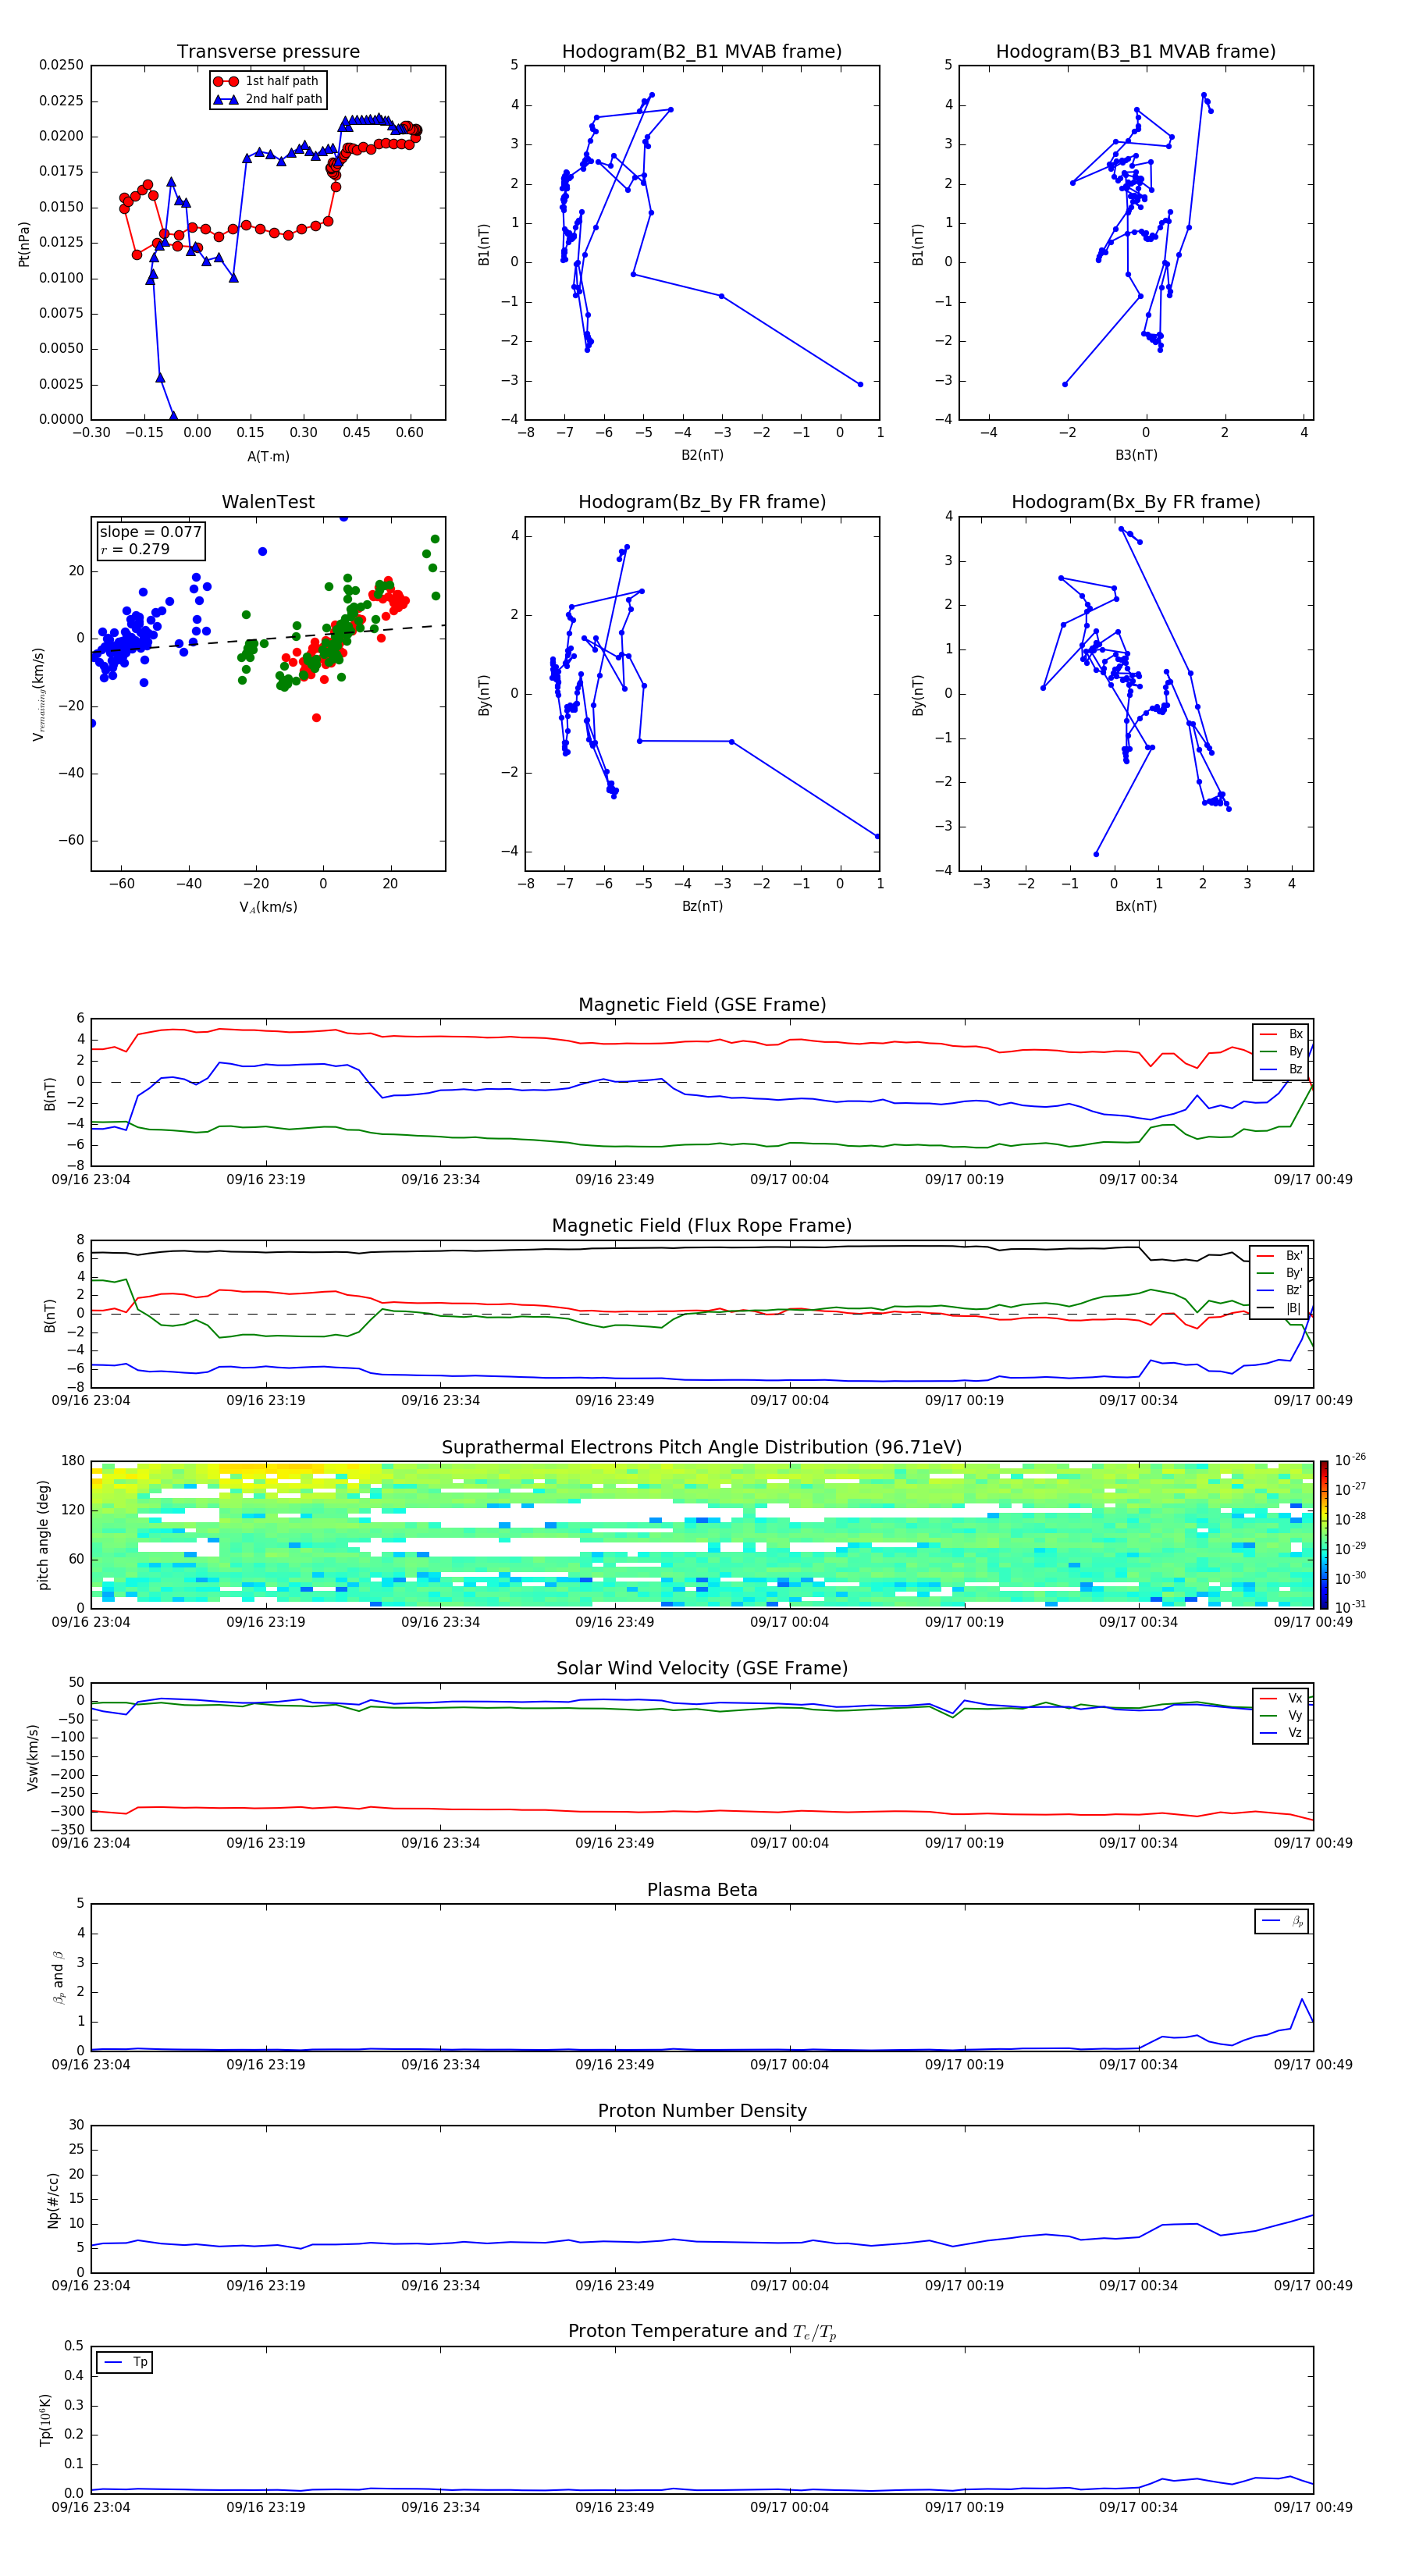The width and height of the screenshot is (1405, 2576).
Task: Click "09/17 00:04" tick under Plasma Beta plot
Action: pos(789,2065)
